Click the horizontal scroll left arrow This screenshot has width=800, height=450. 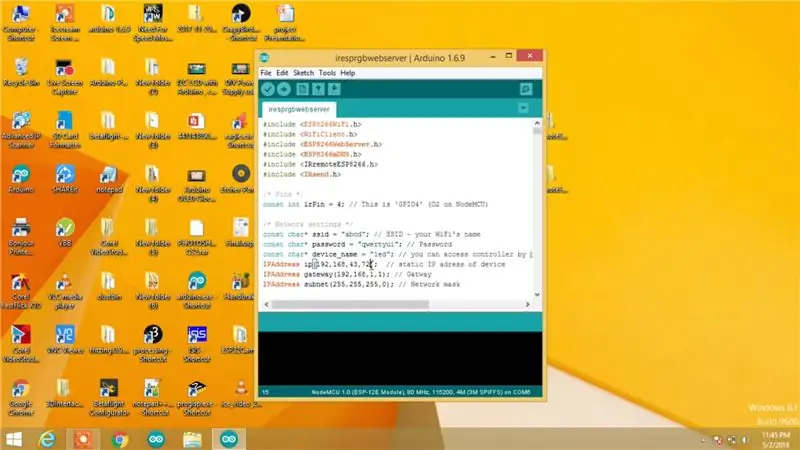click(x=266, y=305)
